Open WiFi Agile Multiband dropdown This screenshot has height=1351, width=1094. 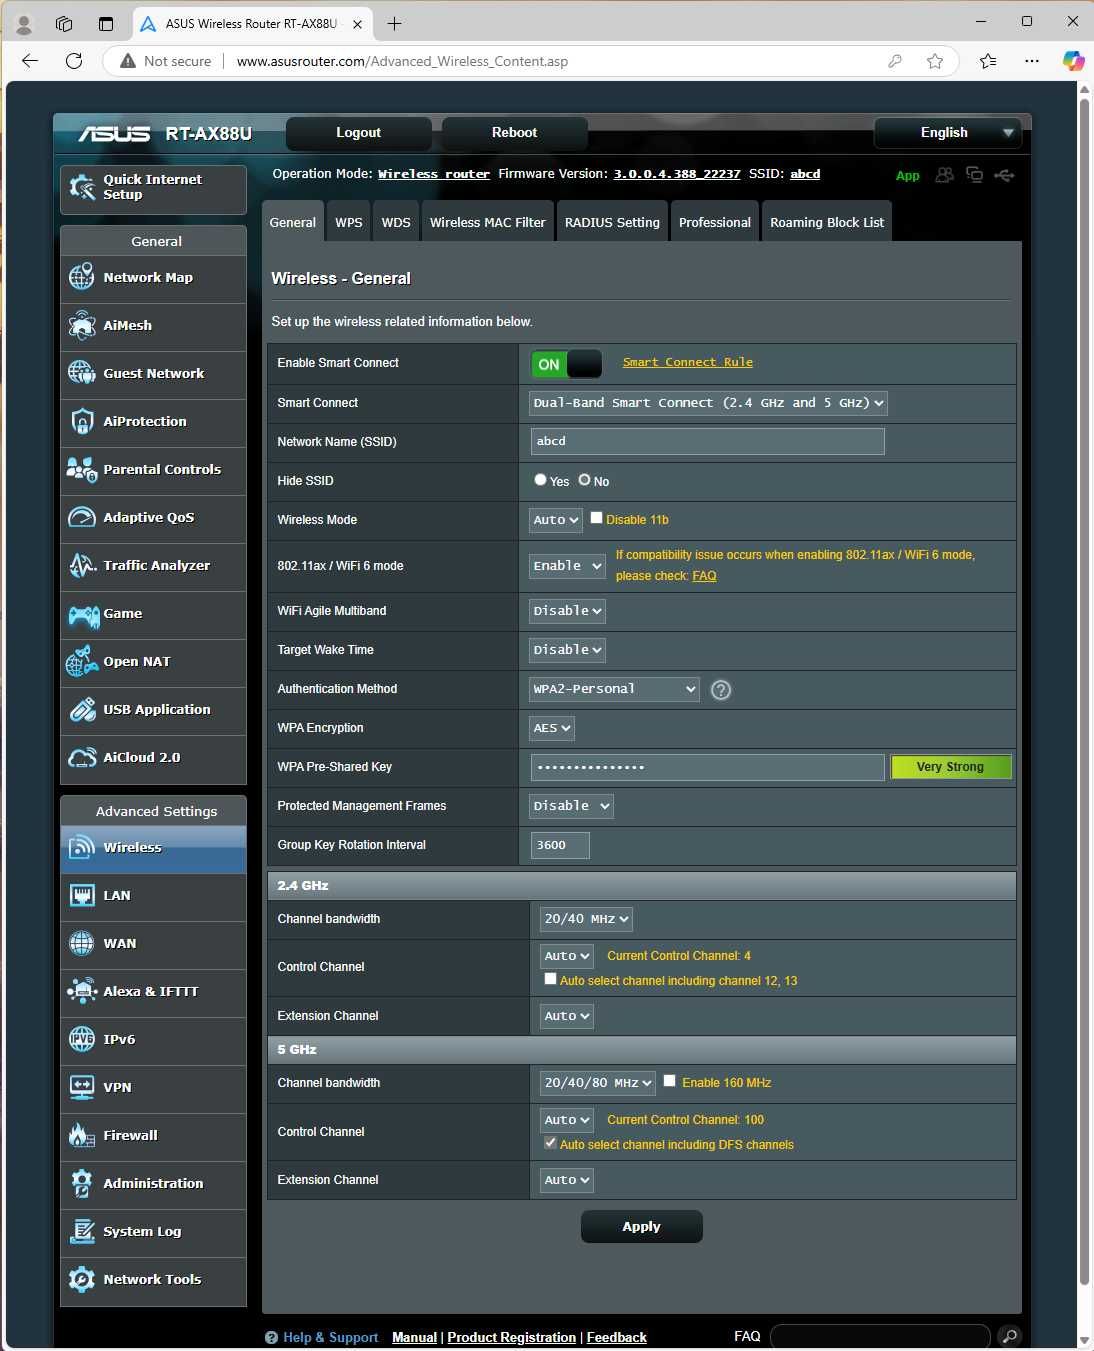[x=567, y=611]
